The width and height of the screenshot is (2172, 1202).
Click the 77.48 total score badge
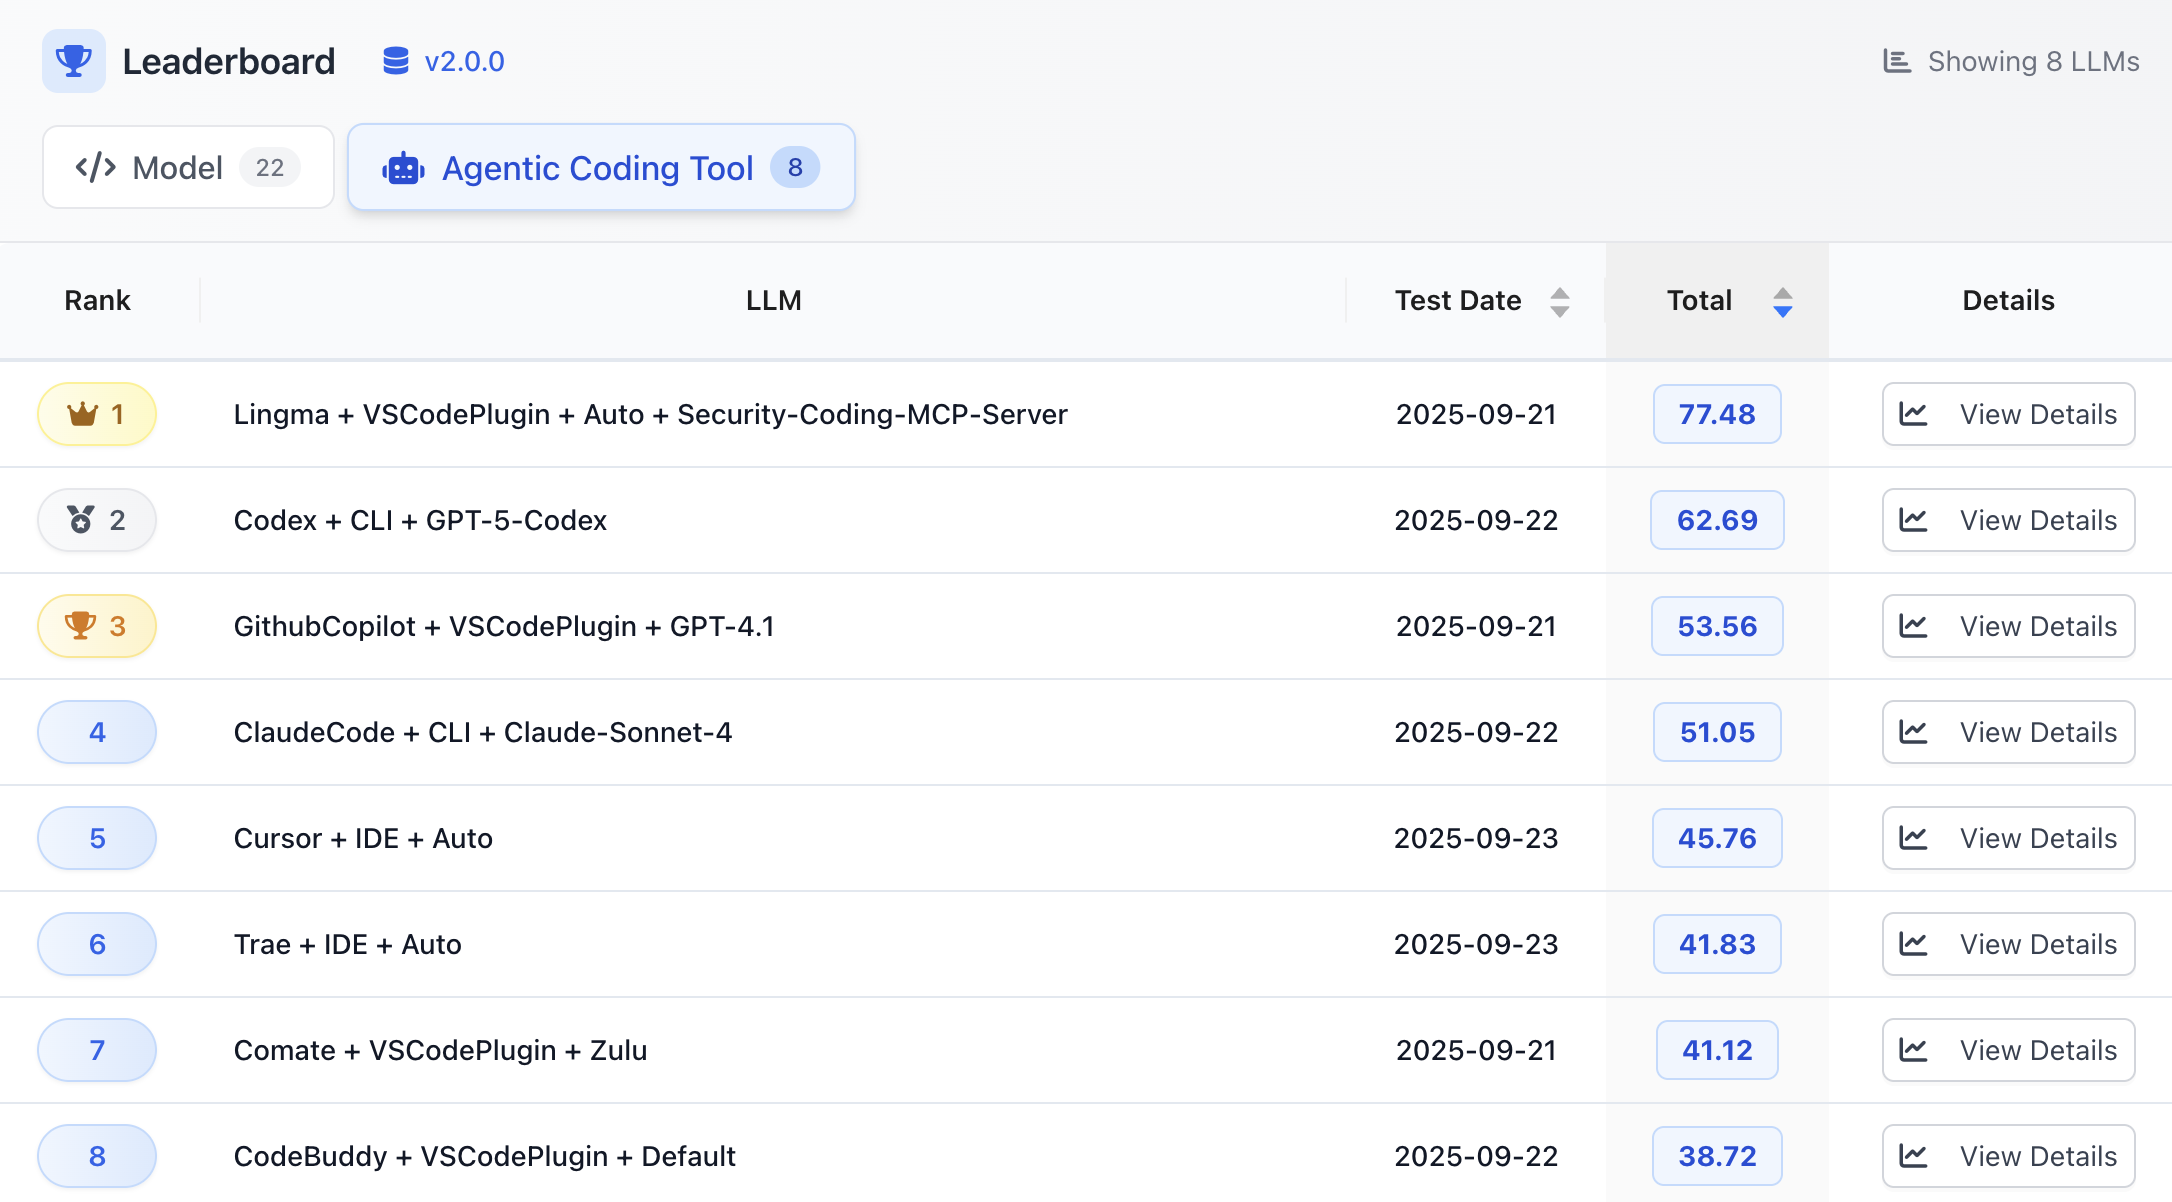1717,414
